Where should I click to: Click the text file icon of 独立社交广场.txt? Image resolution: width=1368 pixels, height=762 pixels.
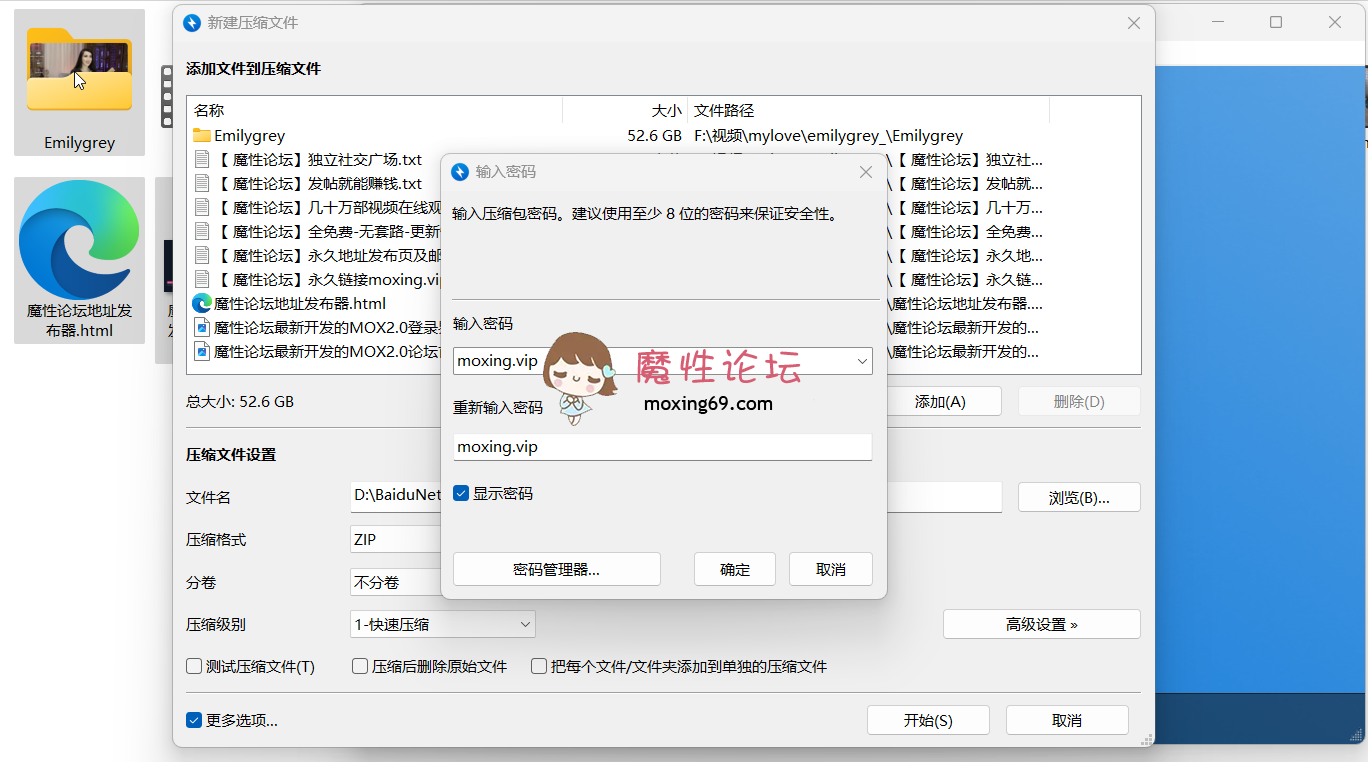point(202,160)
